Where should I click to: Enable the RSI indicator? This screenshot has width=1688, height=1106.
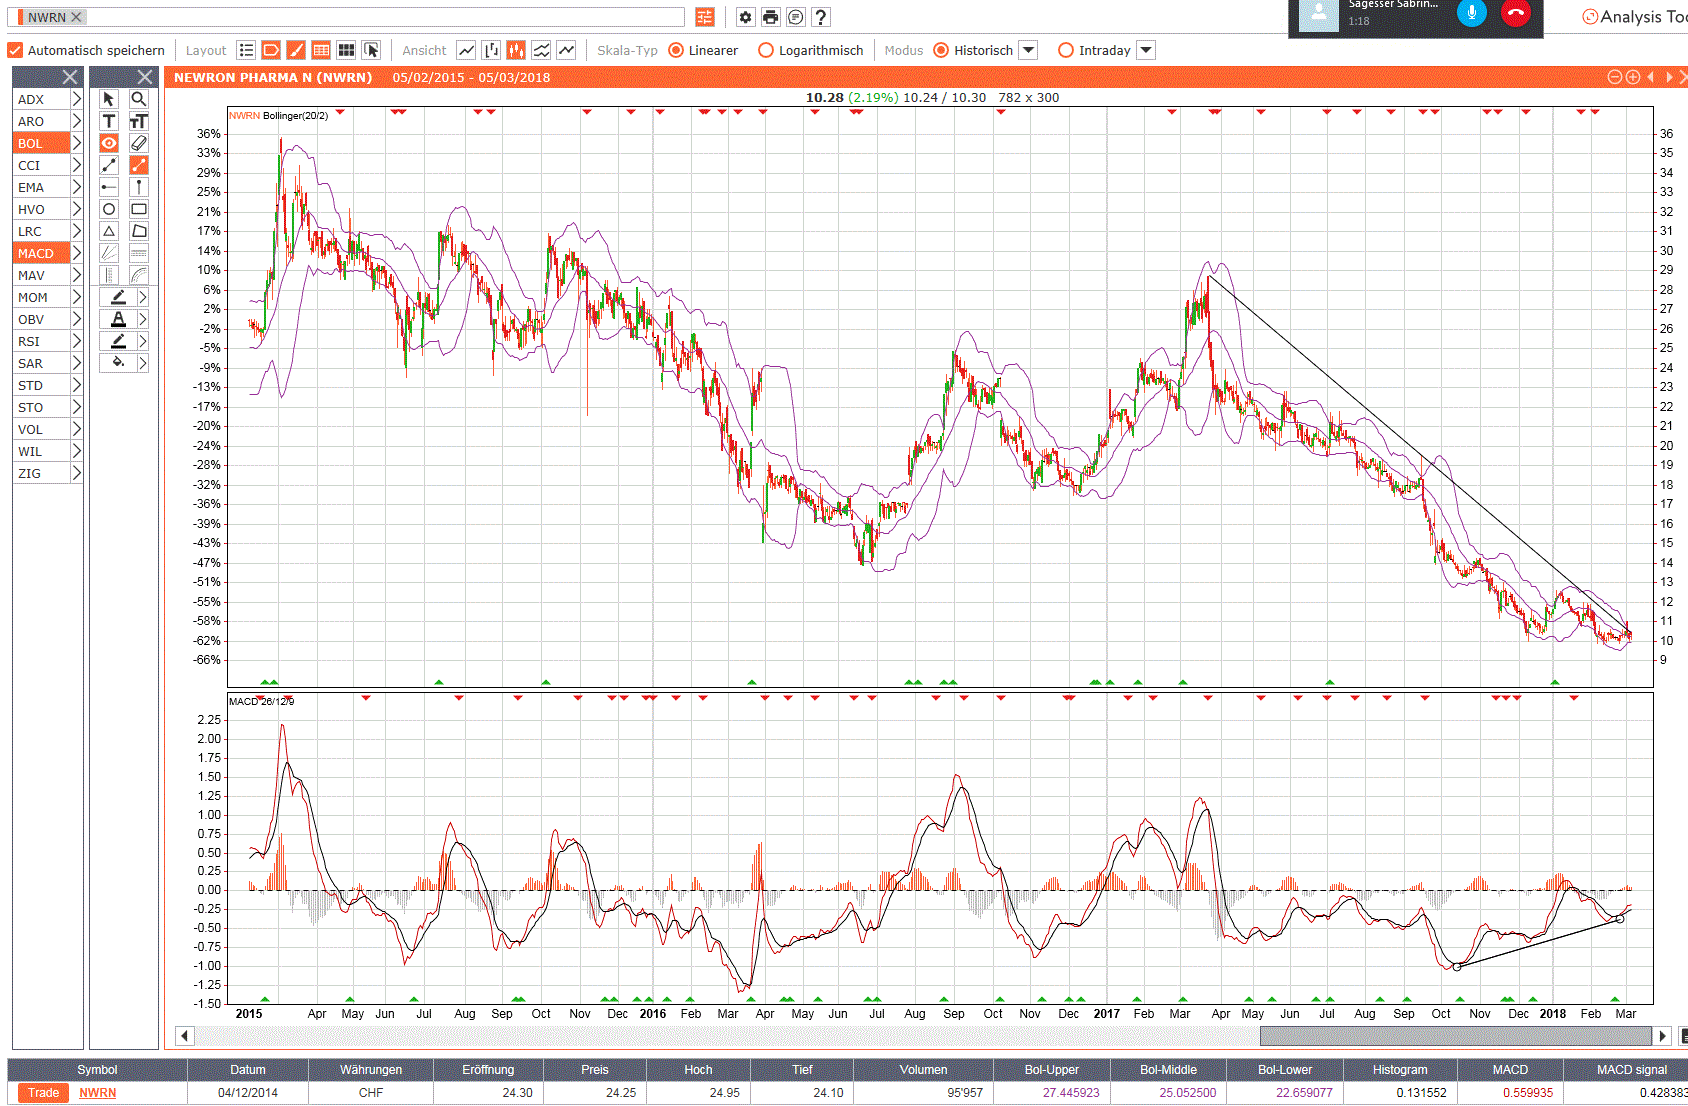(x=42, y=341)
